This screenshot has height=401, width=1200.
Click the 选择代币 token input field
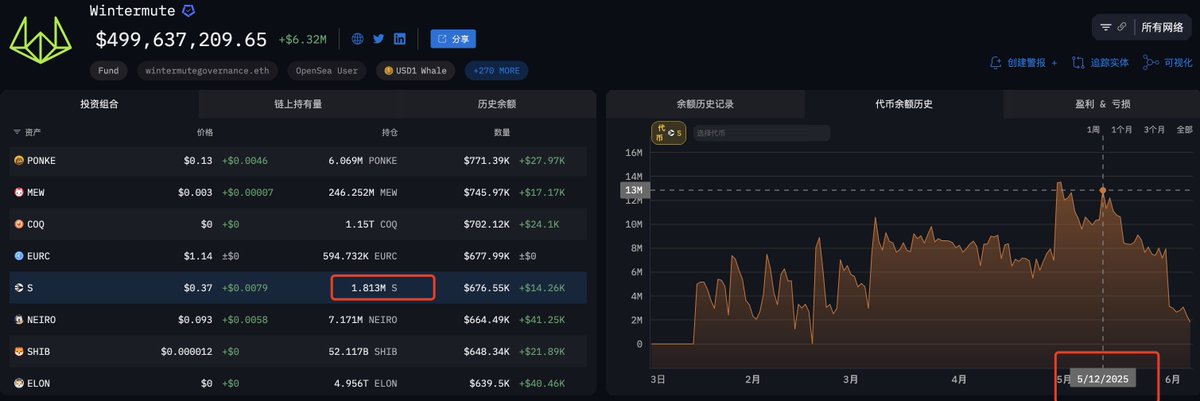760,133
